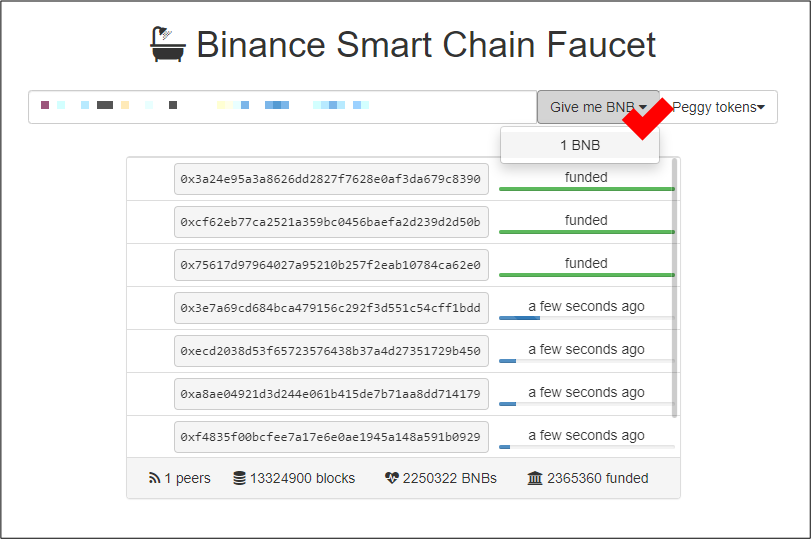Click address 0xecd2038d53f65723 in the list
Screen dimensions: 811x539
click(x=331, y=351)
